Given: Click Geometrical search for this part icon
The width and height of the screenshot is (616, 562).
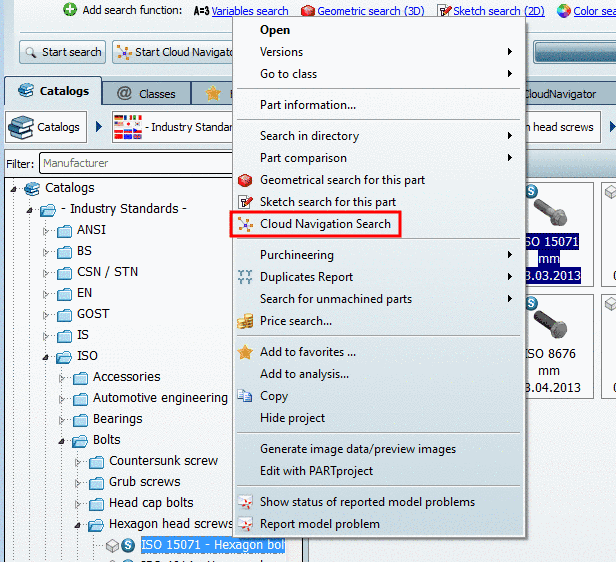Looking at the screenshot, I should 245,180.
